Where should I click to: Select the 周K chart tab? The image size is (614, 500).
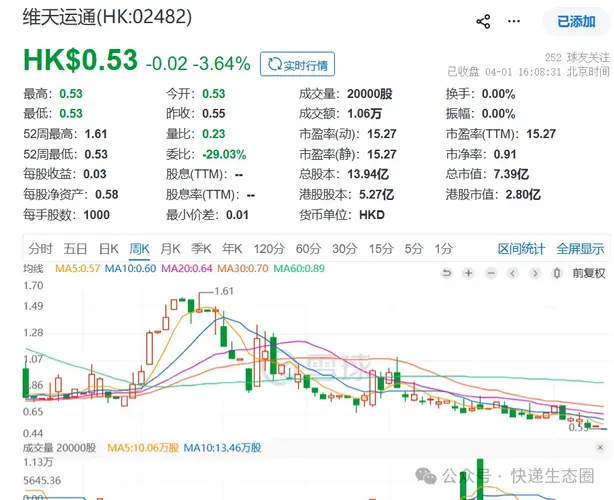139,249
